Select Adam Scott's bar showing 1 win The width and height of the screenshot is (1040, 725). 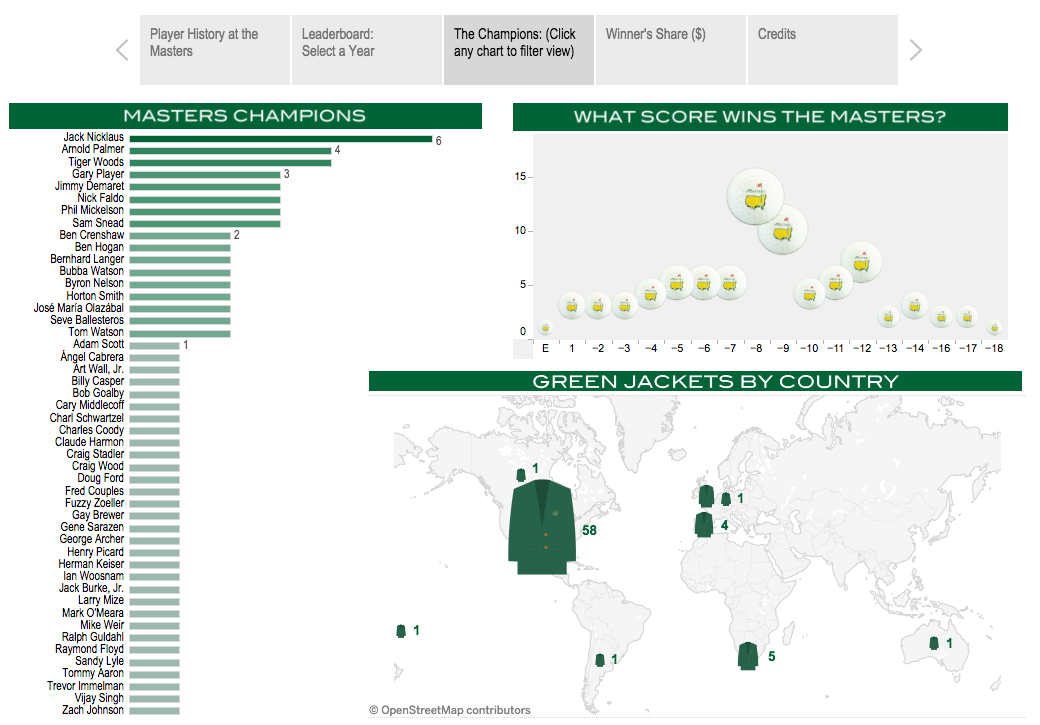point(155,346)
